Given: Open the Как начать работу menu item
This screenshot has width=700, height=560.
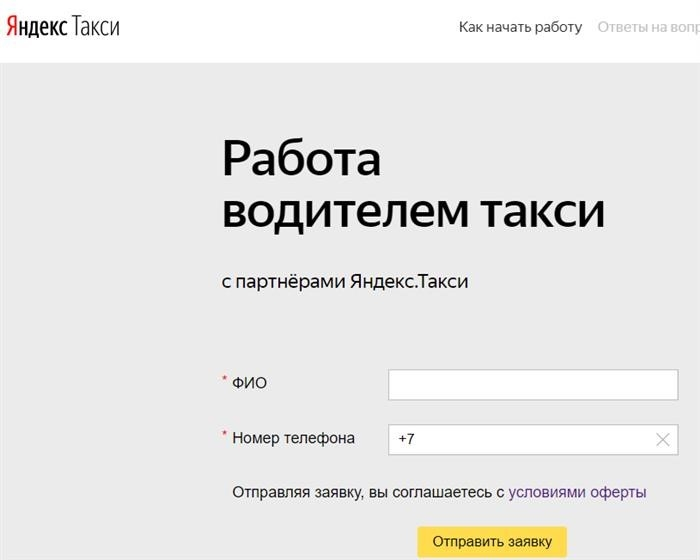Looking at the screenshot, I should pyautogui.click(x=520, y=27).
